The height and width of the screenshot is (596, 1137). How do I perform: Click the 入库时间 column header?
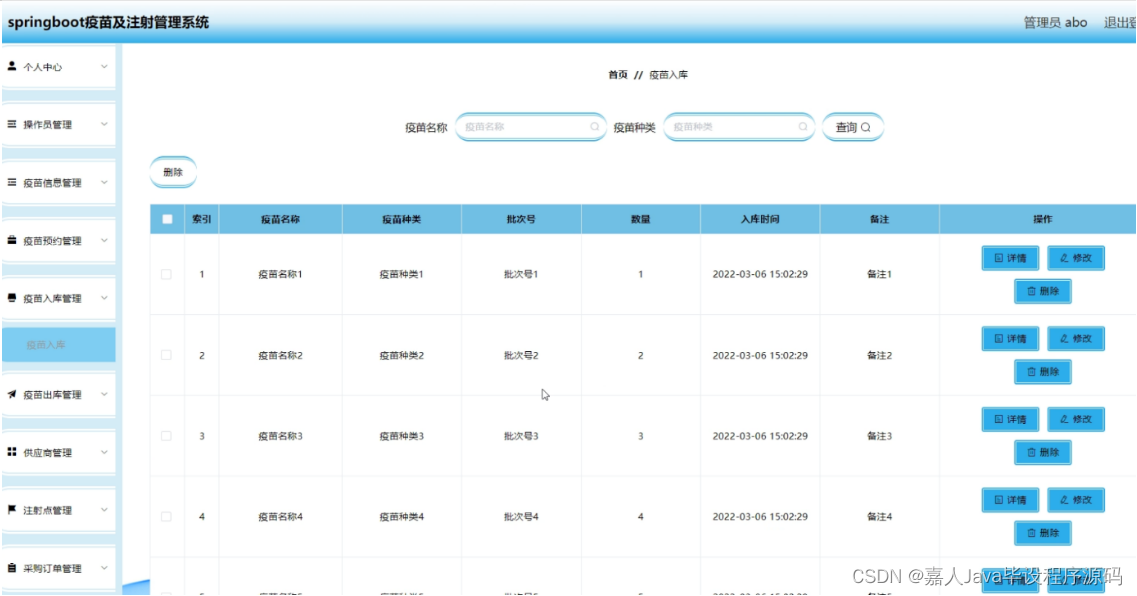click(x=760, y=219)
